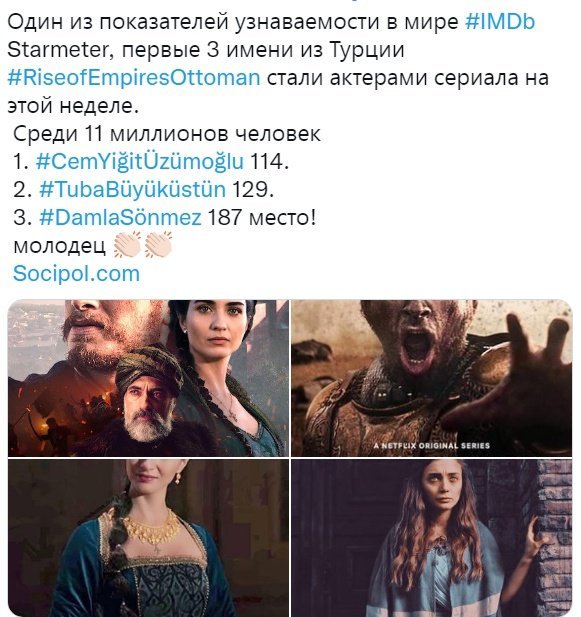Expand the image of the girl by the brick wall
This screenshot has width=581, height=617.
432,538
